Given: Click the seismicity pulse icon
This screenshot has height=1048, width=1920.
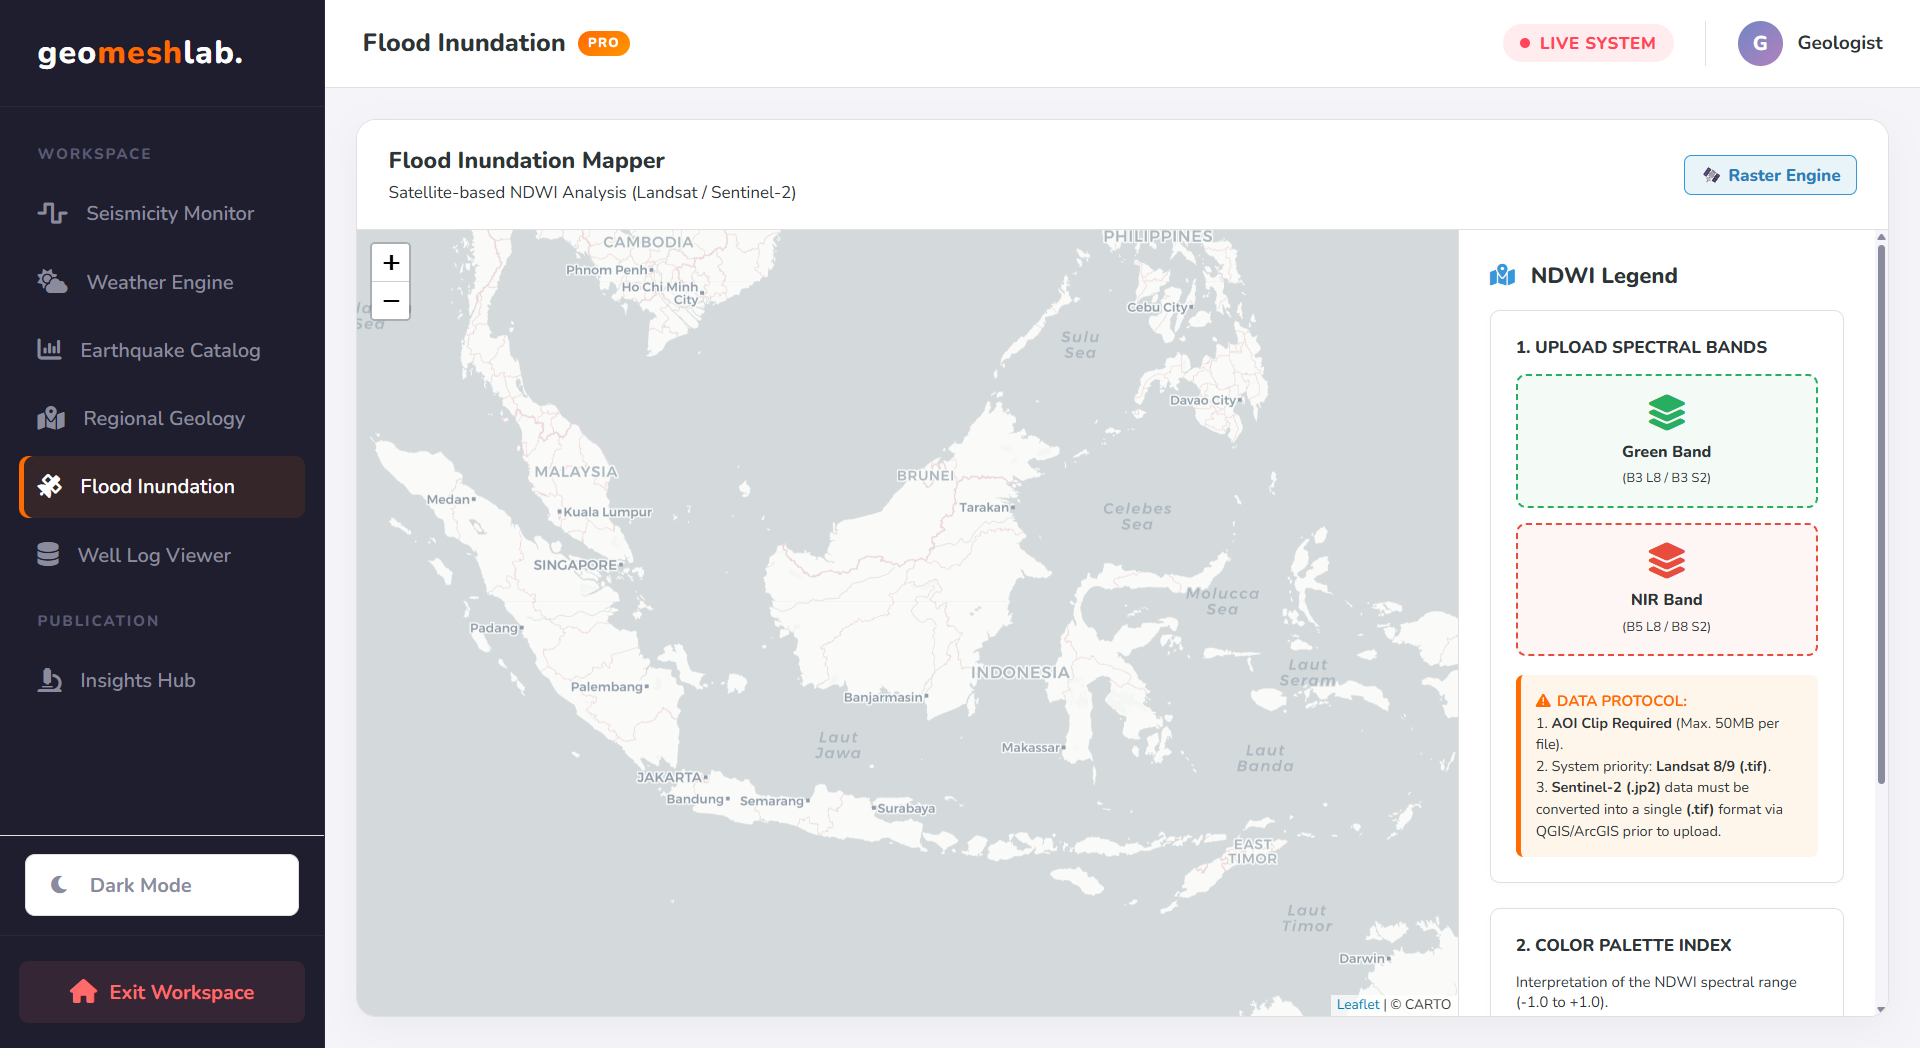Looking at the screenshot, I should 52,213.
